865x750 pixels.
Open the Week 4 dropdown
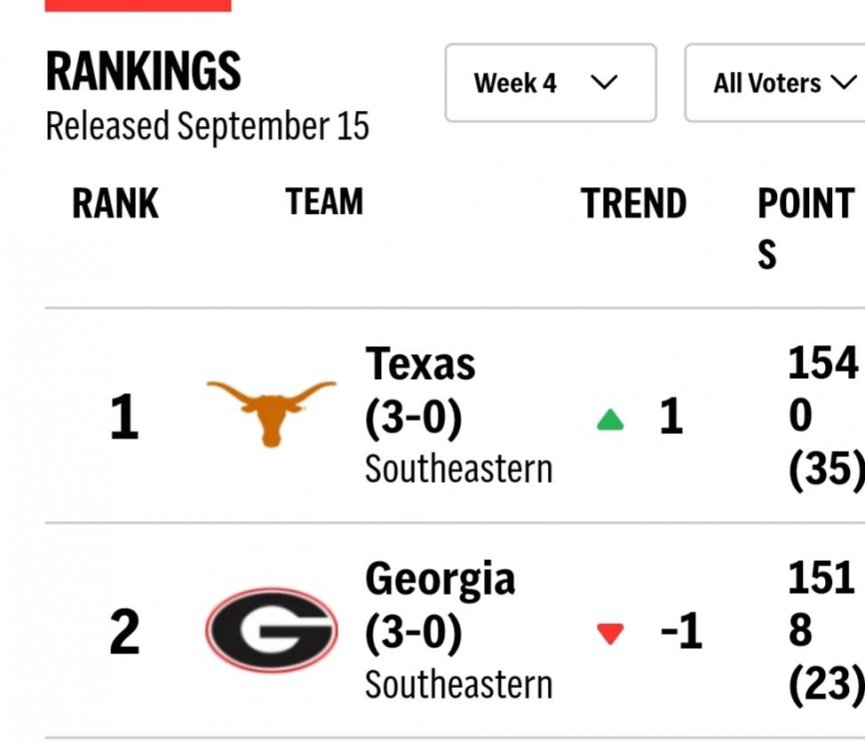[x=549, y=83]
